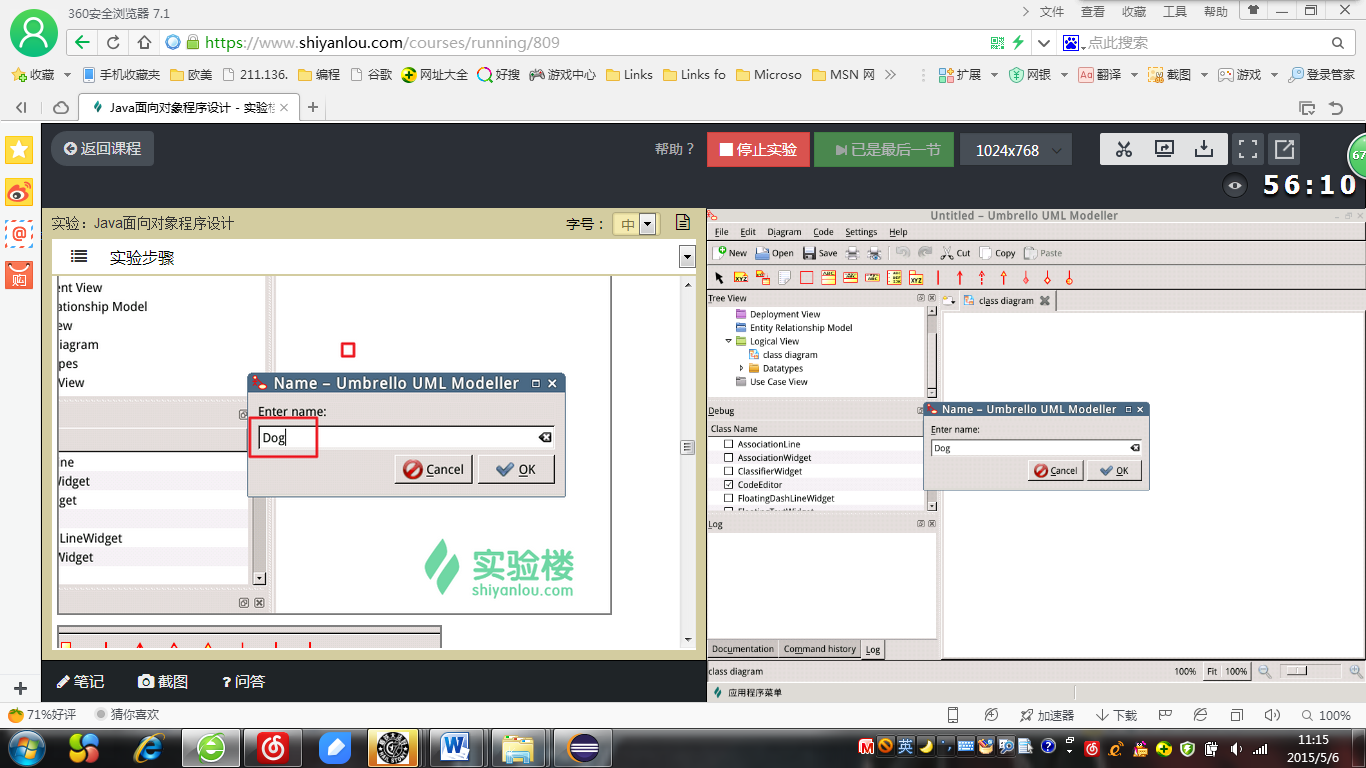Zoom in with the plus magnifier in Umbrello
The width and height of the screenshot is (1366, 768).
coord(1356,671)
